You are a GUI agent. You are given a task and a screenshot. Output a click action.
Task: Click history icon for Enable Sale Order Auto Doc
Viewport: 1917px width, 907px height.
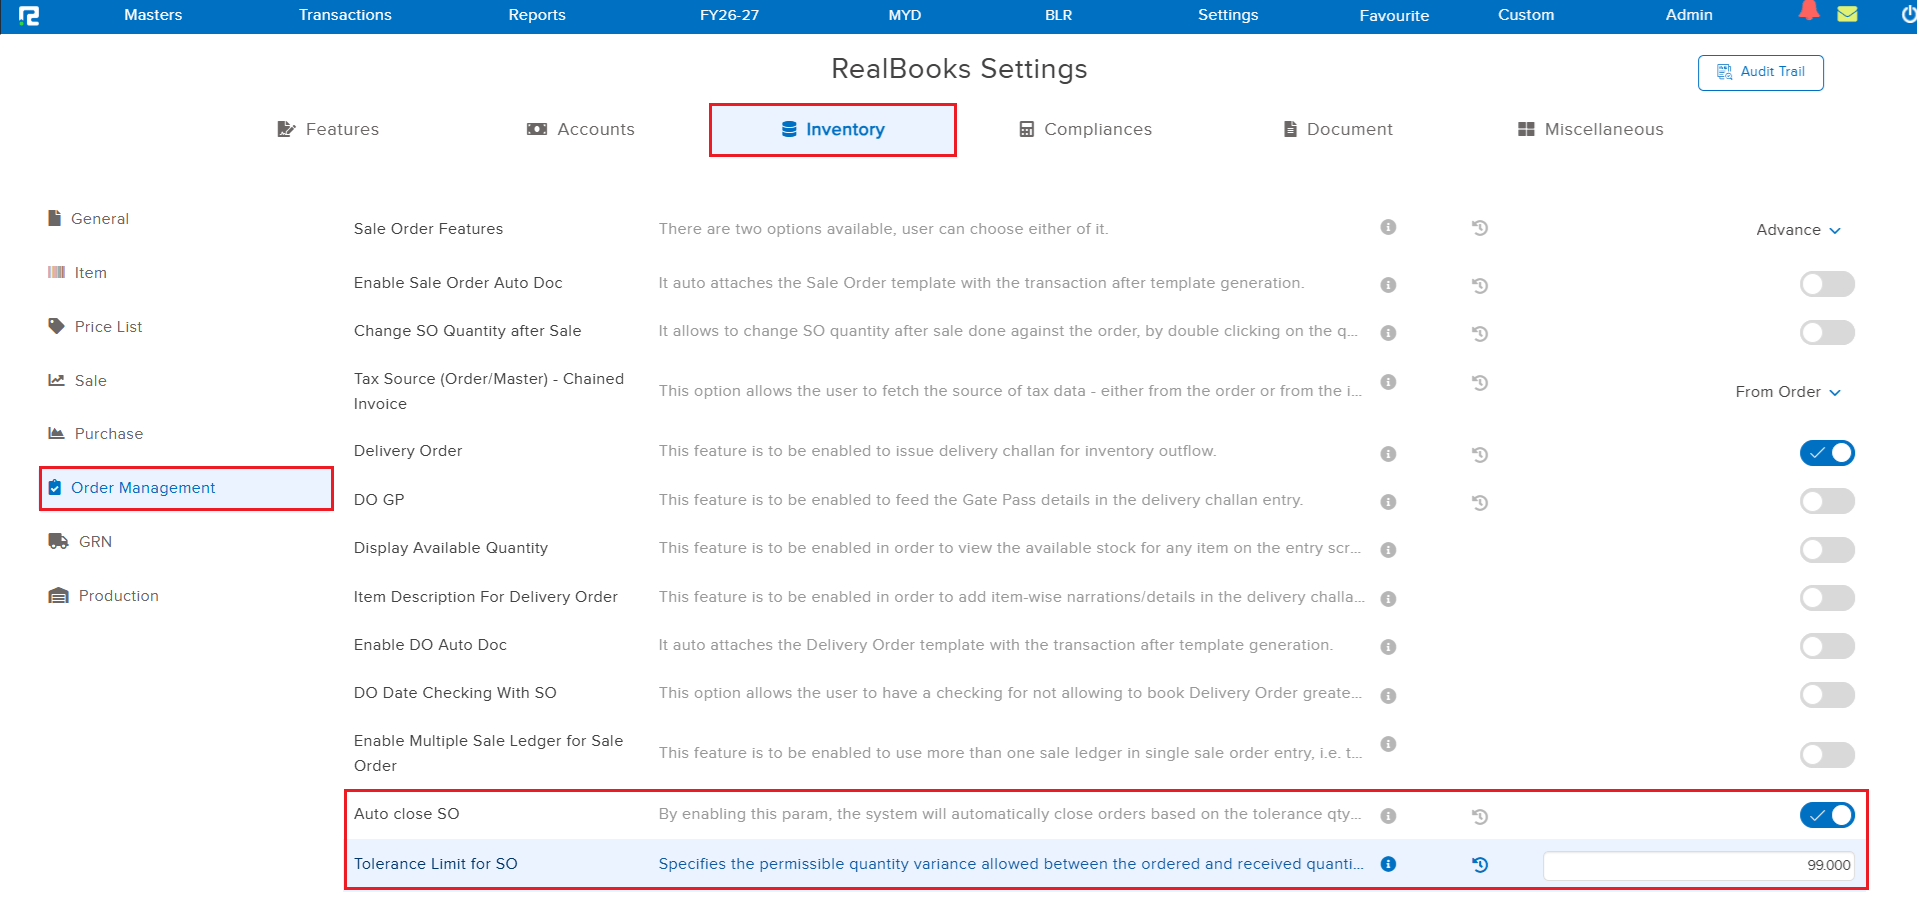1480,286
